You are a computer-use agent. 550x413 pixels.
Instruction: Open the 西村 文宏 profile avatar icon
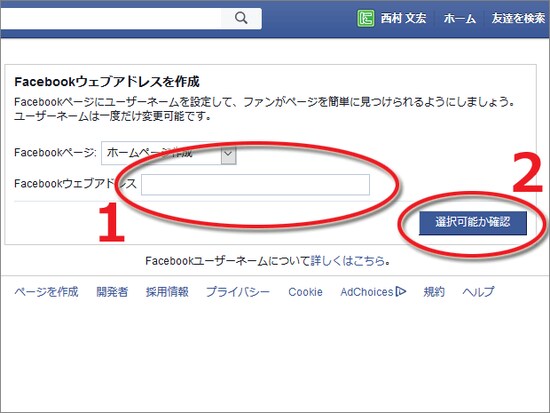click(365, 18)
